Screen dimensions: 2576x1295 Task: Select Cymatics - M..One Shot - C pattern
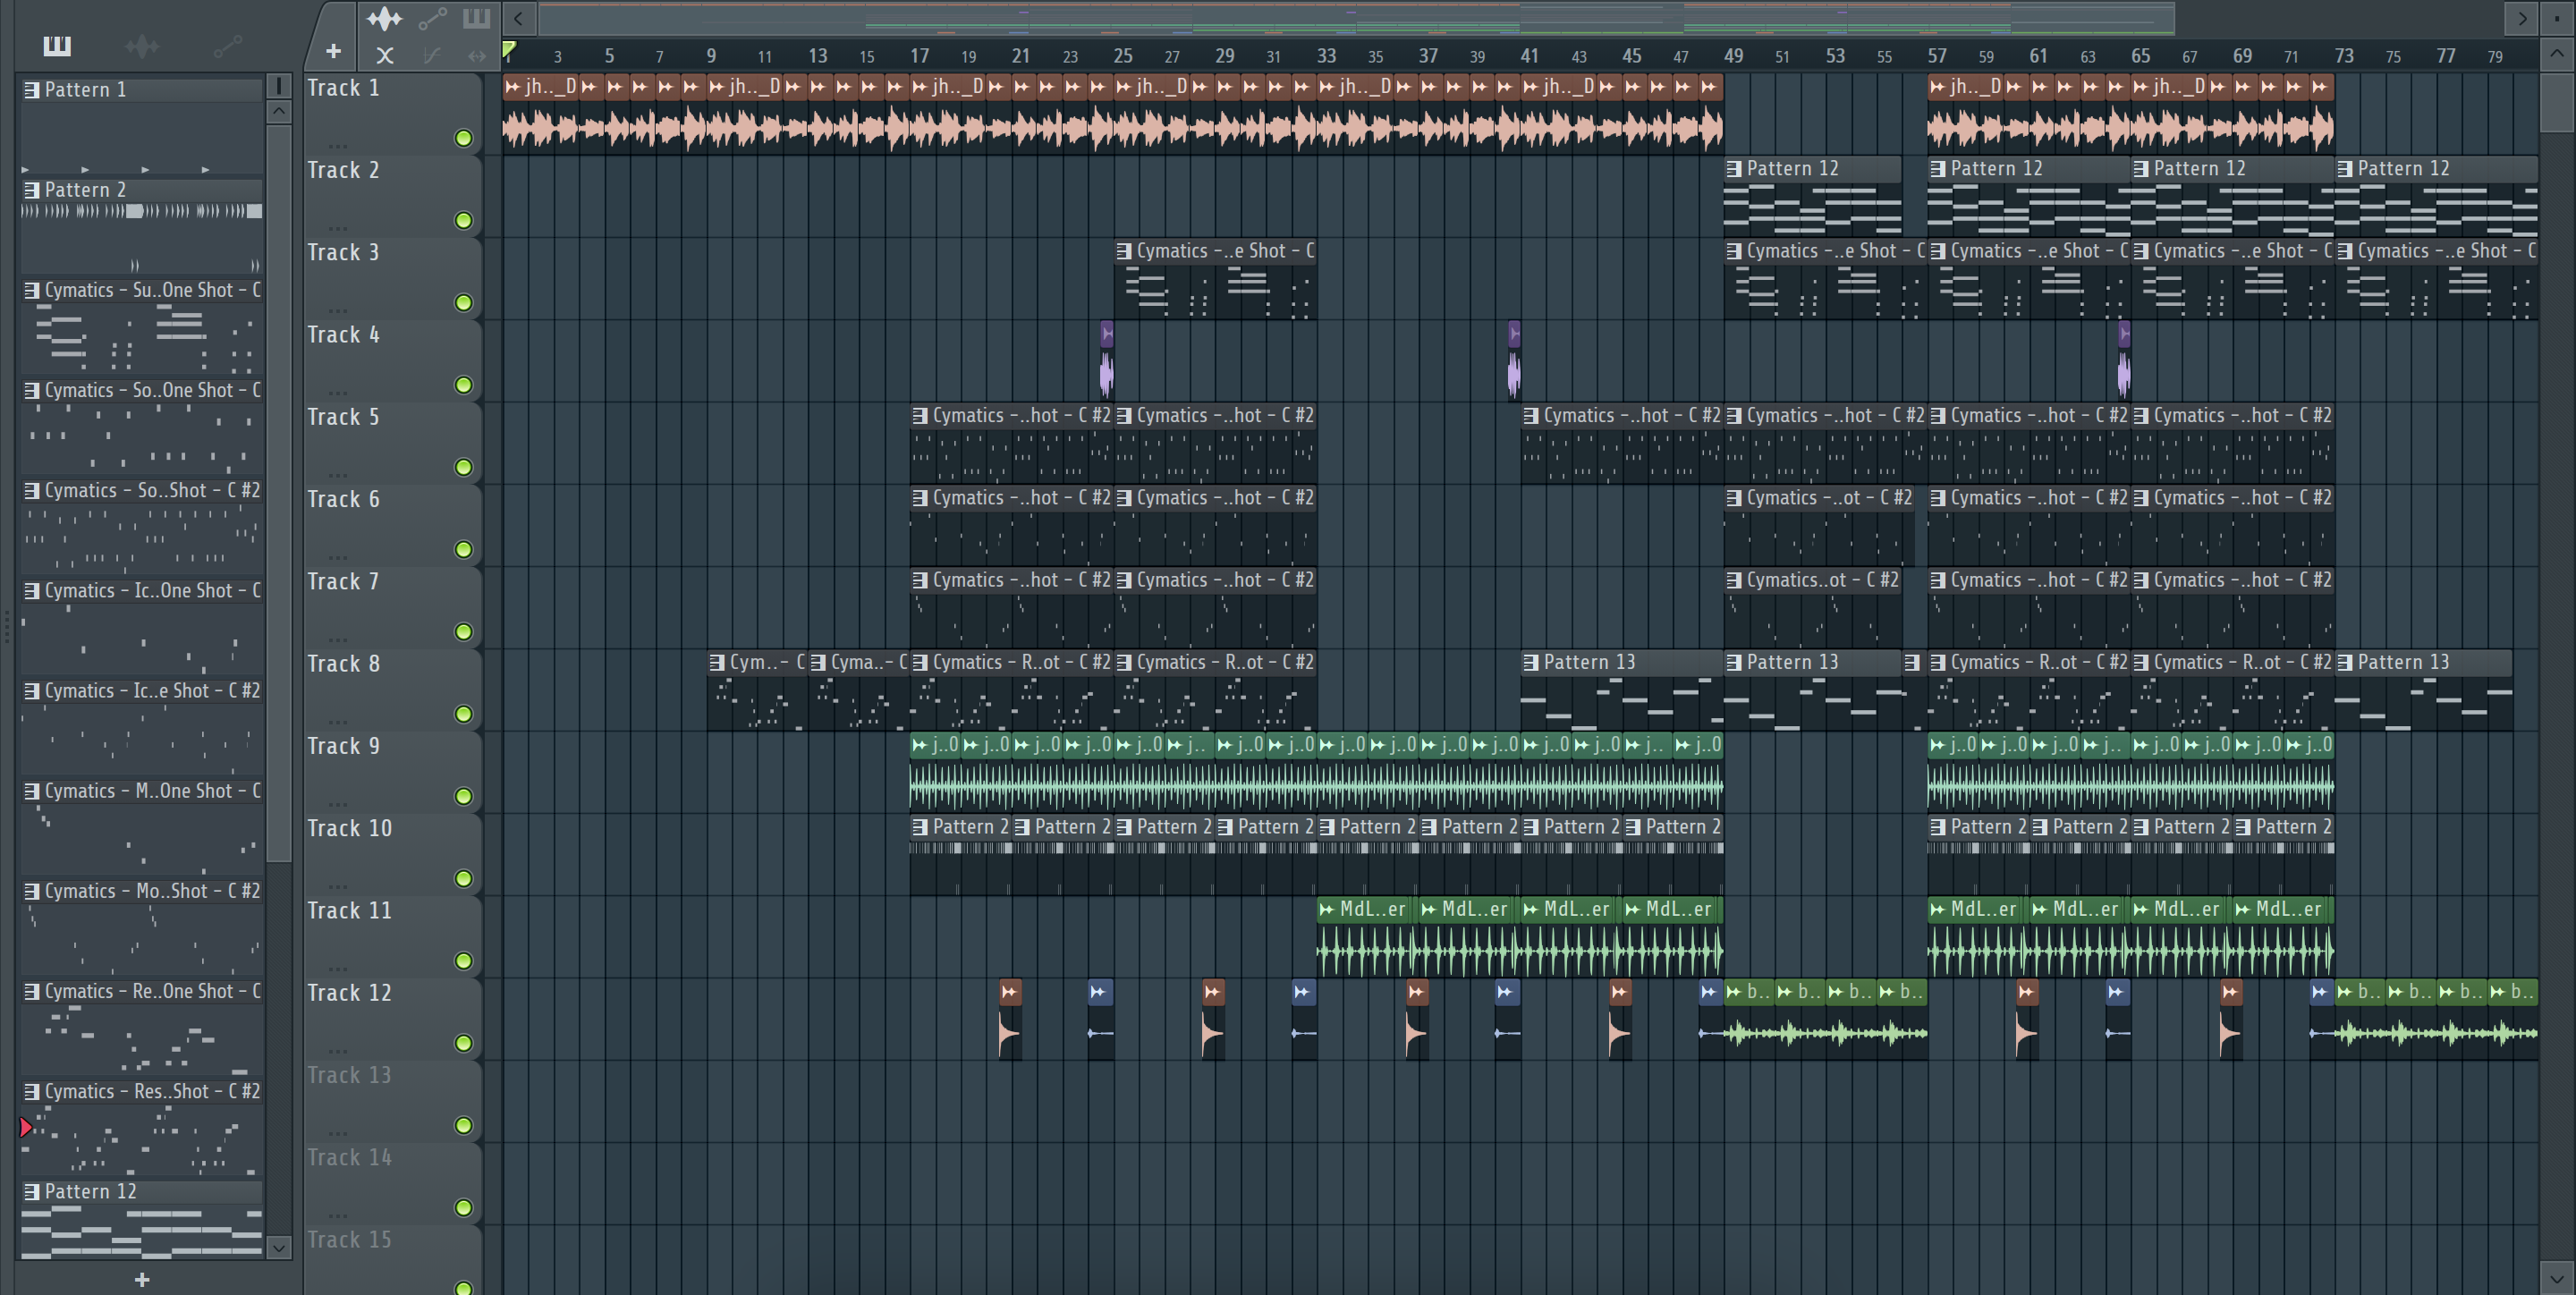141,829
